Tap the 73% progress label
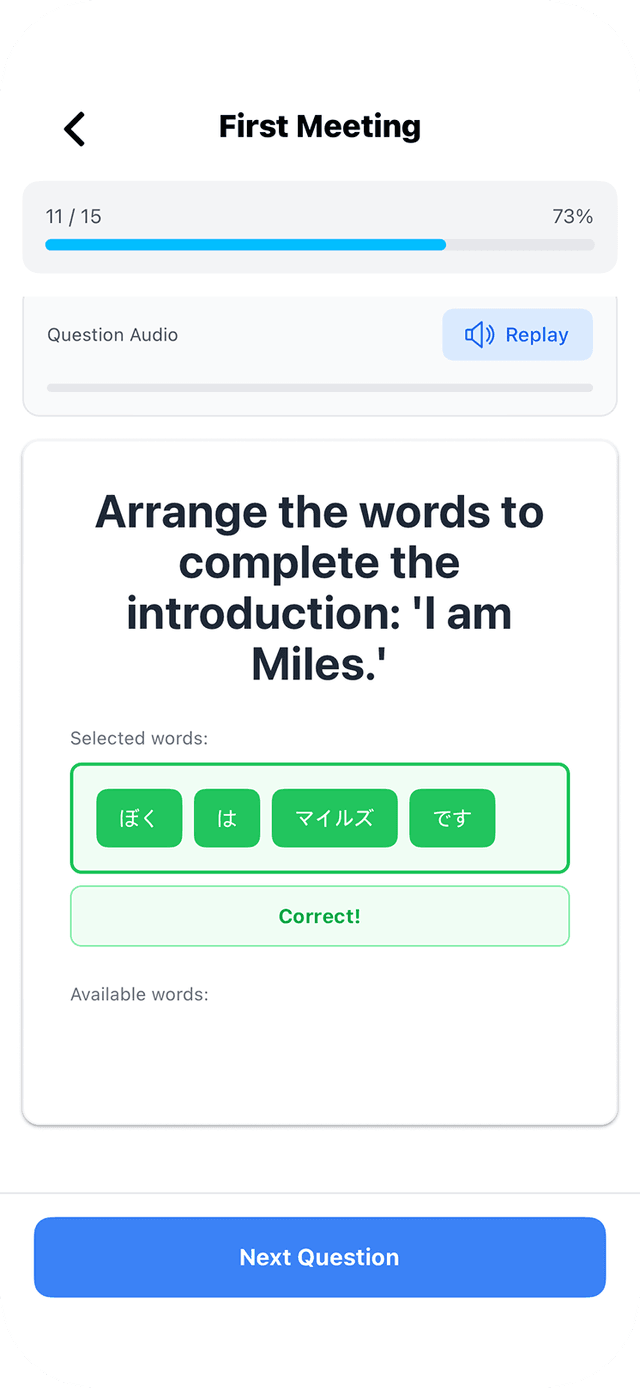The image size is (640, 1388). pyautogui.click(x=572, y=217)
